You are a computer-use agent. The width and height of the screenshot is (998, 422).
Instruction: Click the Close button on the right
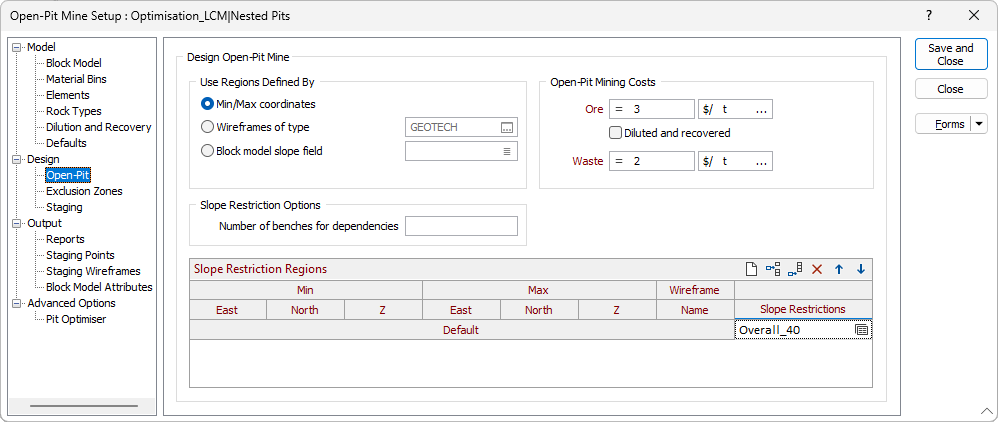pos(950,89)
